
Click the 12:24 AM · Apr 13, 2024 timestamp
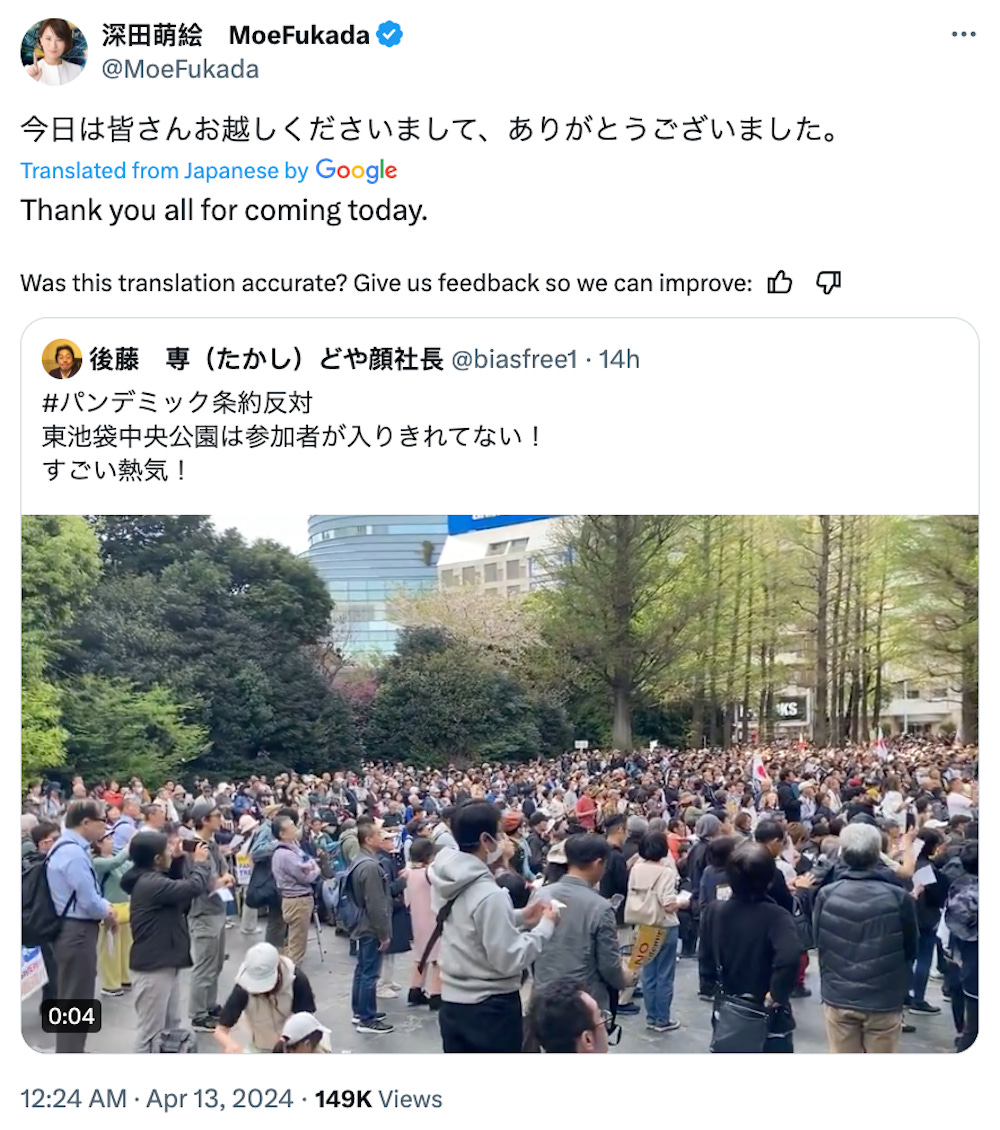pyautogui.click(x=156, y=1098)
